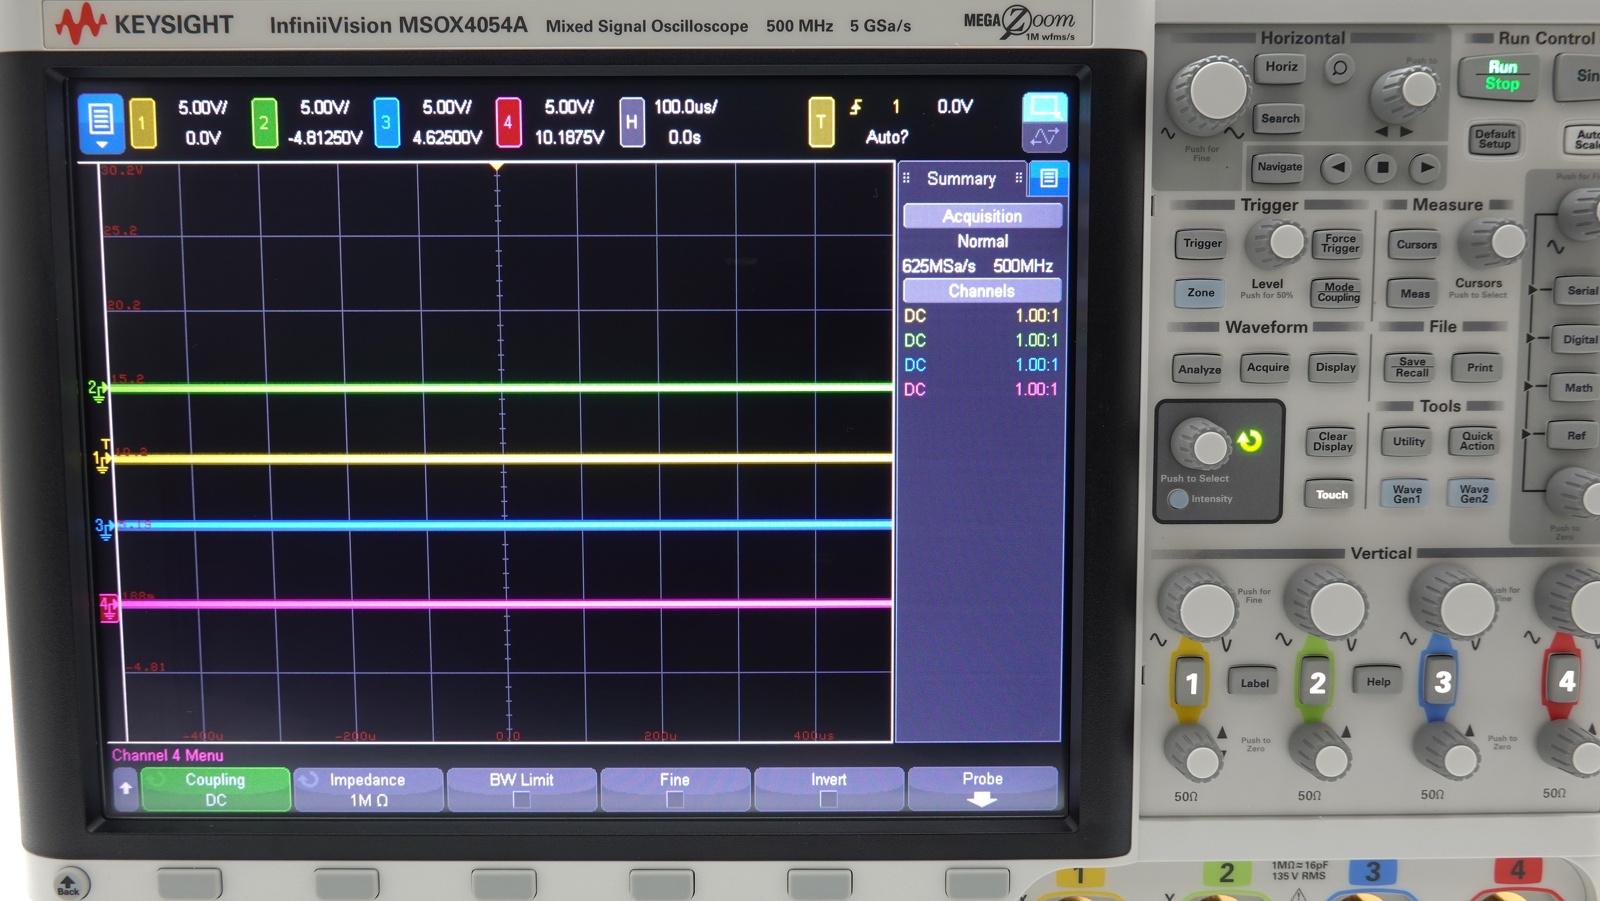Screen dimensions: 1600x901
Task: Click the horizontal time/div large knob
Action: pos(1214,92)
